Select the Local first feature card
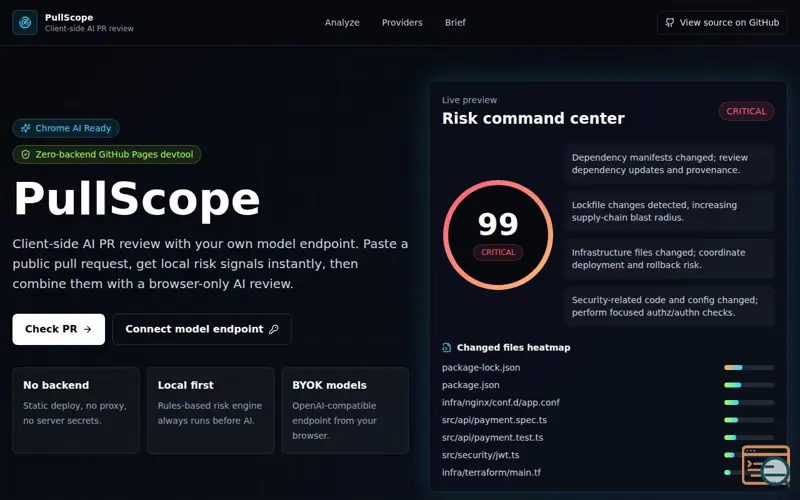This screenshot has width=800, height=500. point(211,410)
